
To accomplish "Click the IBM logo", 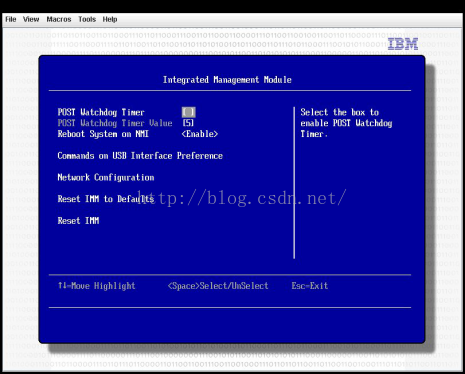I will pyautogui.click(x=403, y=44).
